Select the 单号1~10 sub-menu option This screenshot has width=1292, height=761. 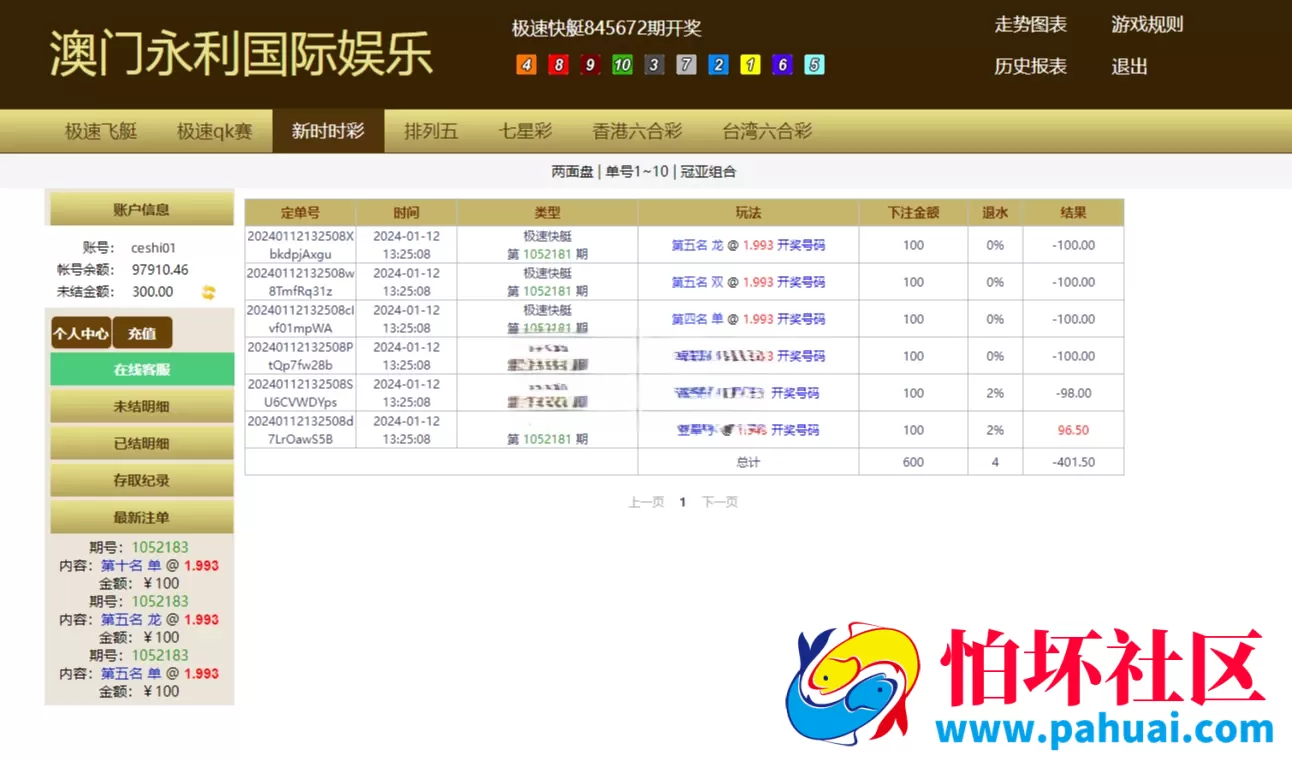[x=637, y=171]
